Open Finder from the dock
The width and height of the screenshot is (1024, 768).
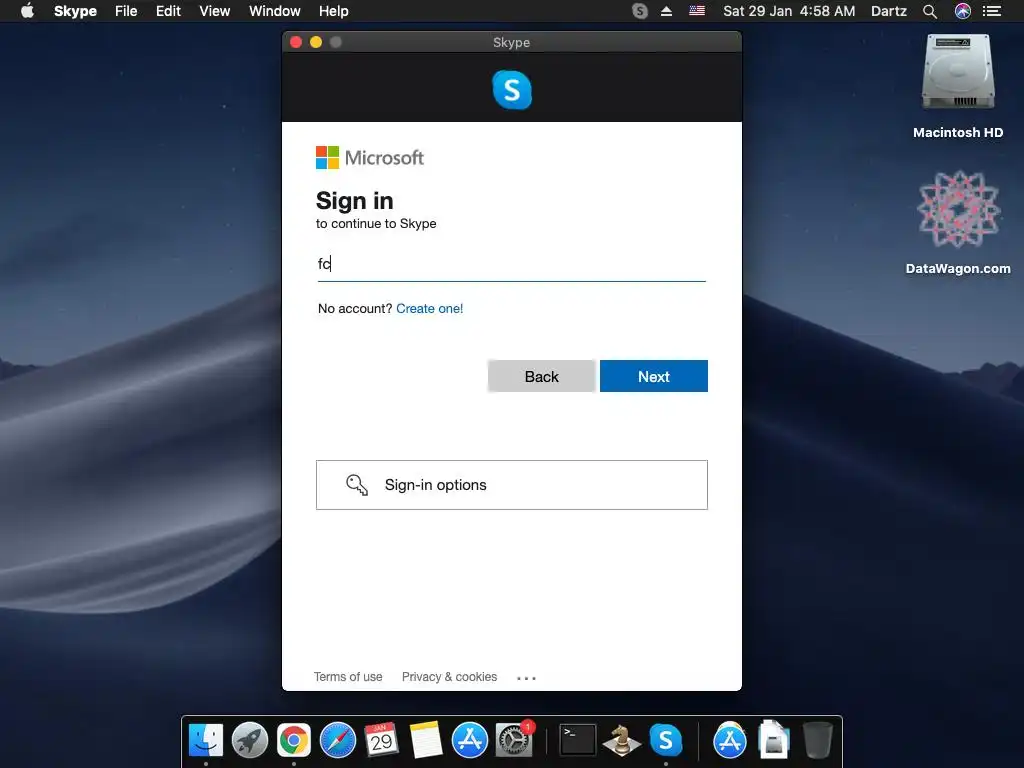206,741
